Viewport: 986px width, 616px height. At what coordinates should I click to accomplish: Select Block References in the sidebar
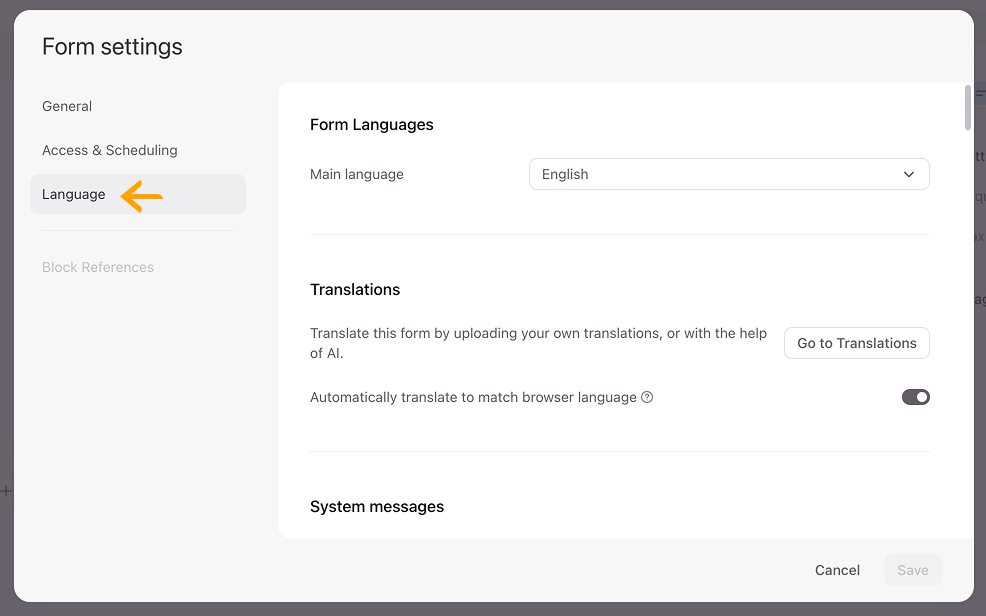[x=98, y=267]
